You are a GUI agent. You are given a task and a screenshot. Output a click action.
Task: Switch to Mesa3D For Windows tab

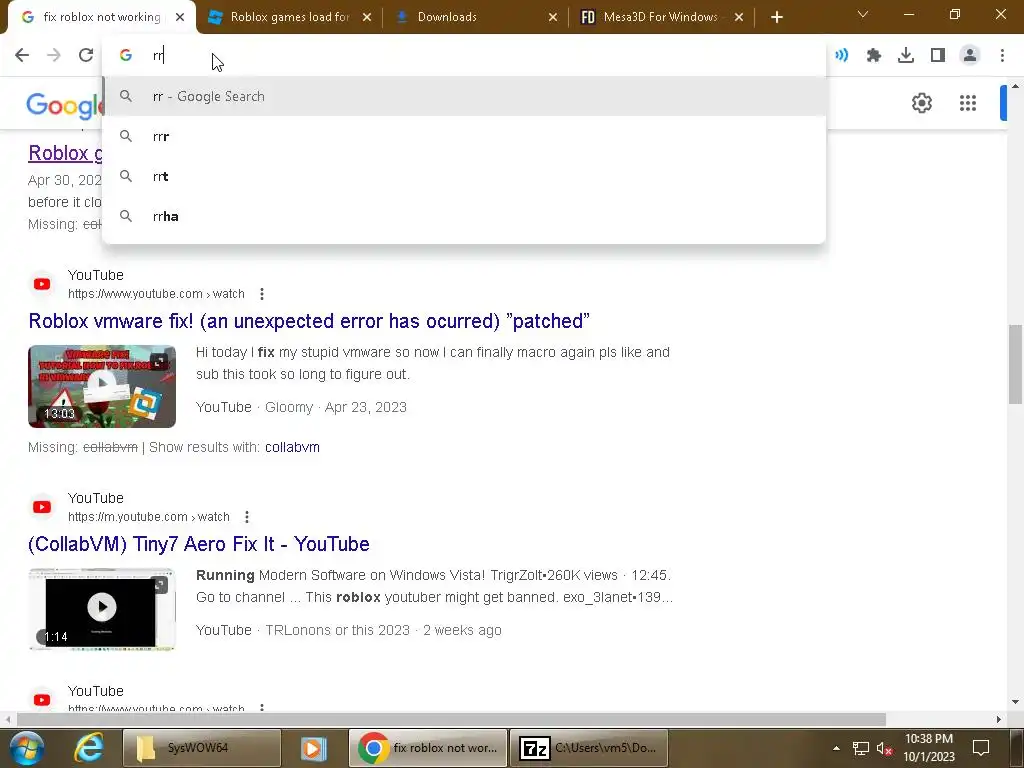[662, 17]
